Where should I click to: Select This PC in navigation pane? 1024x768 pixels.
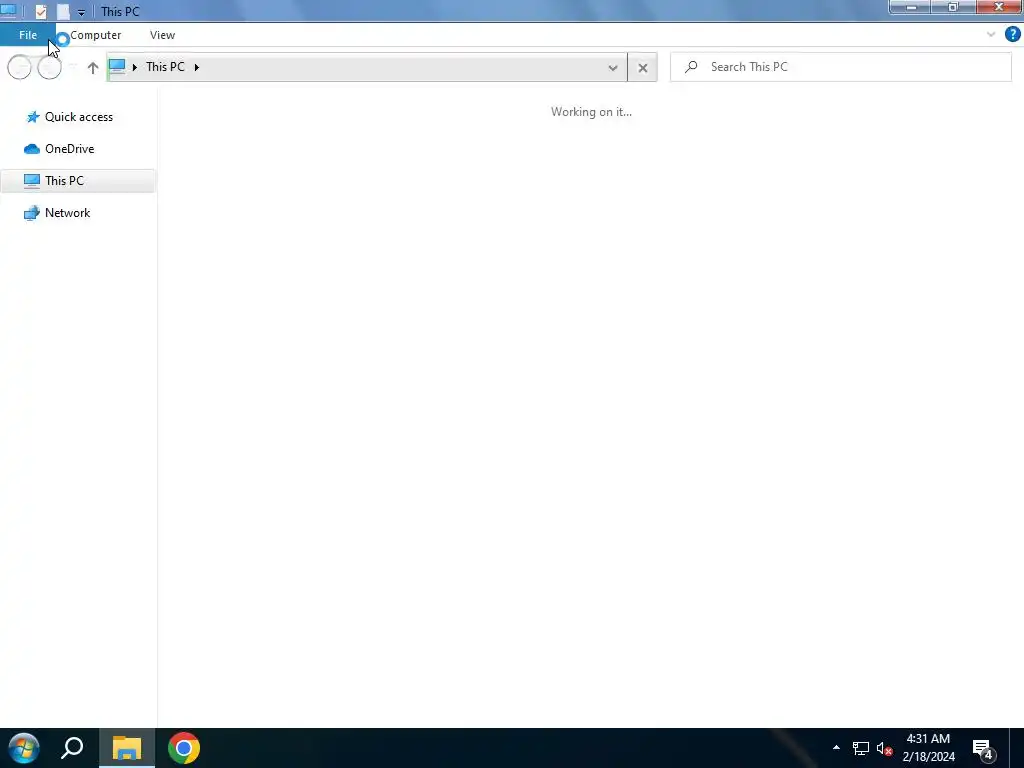pos(78,181)
